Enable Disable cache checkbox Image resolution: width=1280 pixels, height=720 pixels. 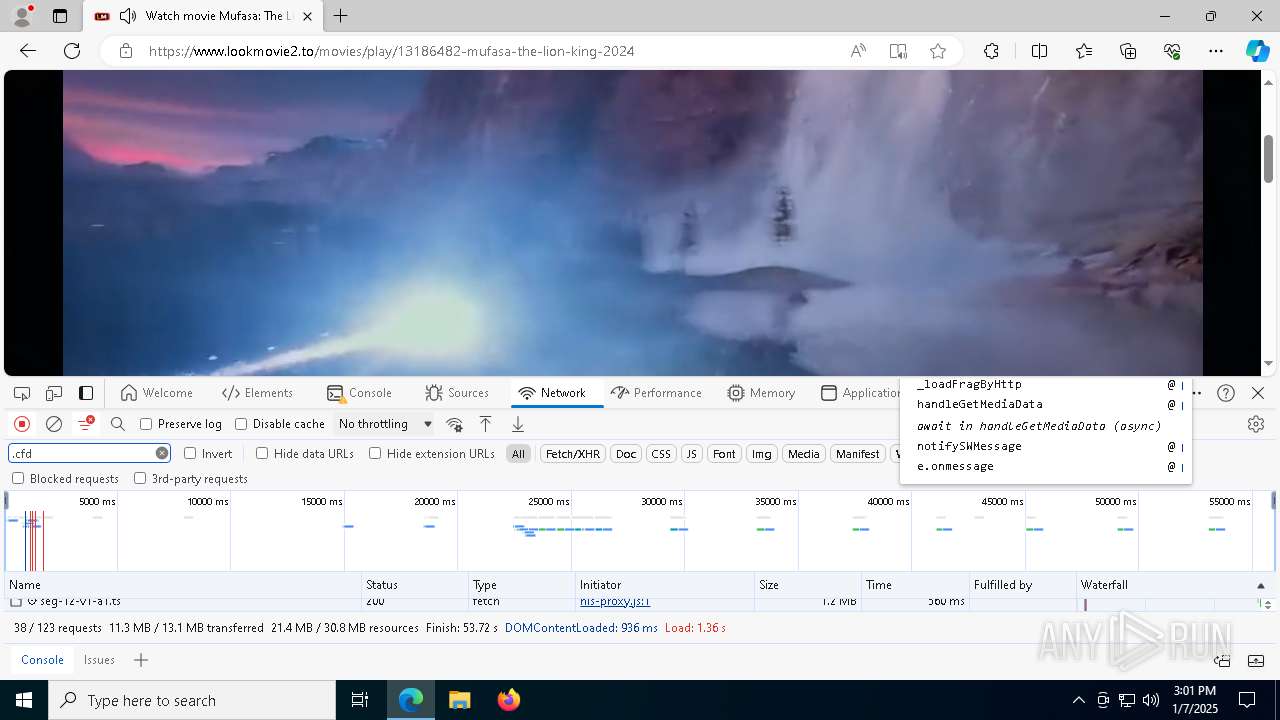241,424
